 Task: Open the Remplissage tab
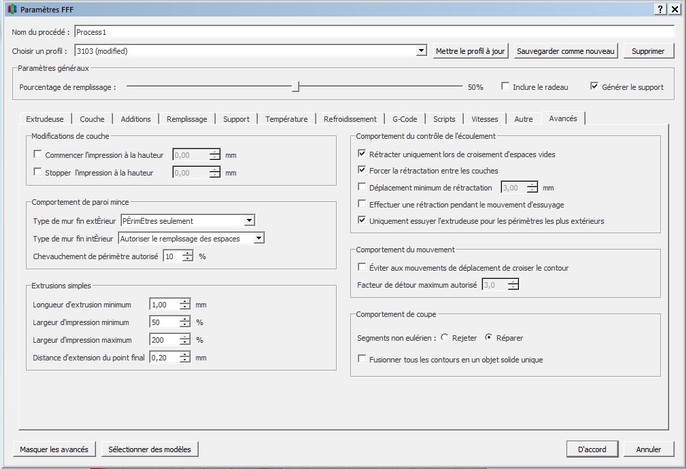coord(187,118)
